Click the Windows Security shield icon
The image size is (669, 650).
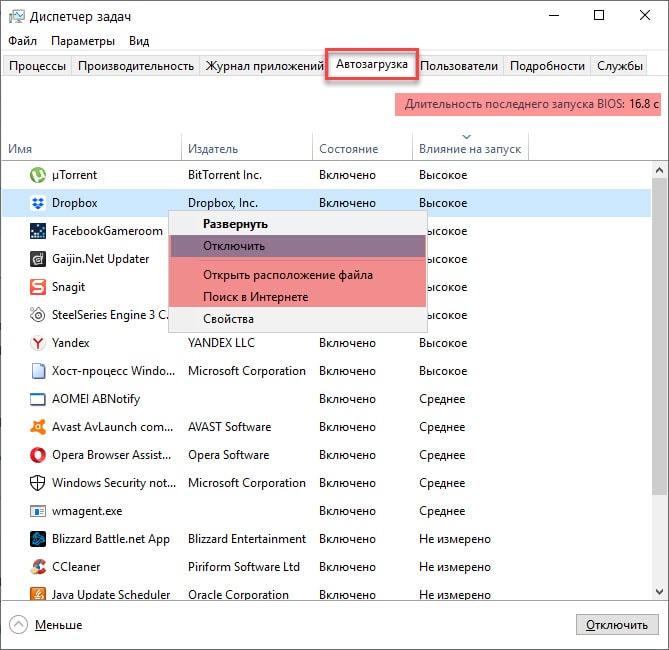click(38, 483)
